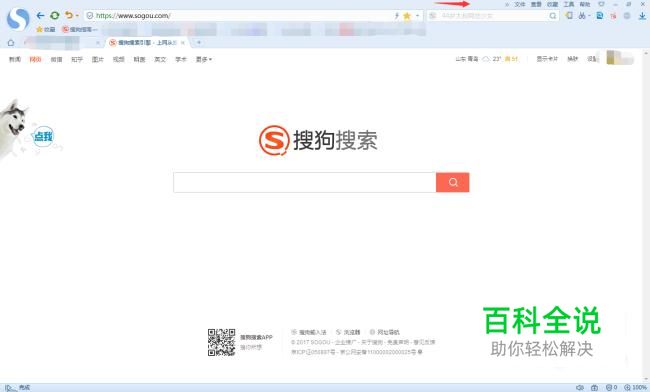
Task: Close the first blurred tab
Action: click(98, 43)
